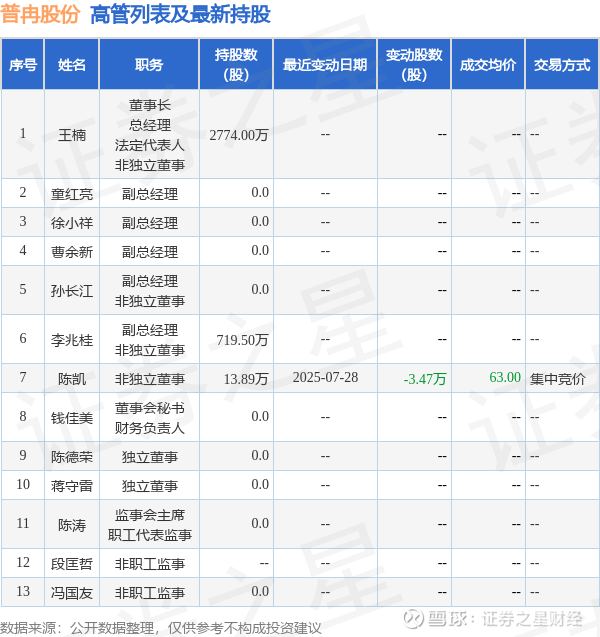
Task: Select the 职务 column header
Action: (149, 65)
